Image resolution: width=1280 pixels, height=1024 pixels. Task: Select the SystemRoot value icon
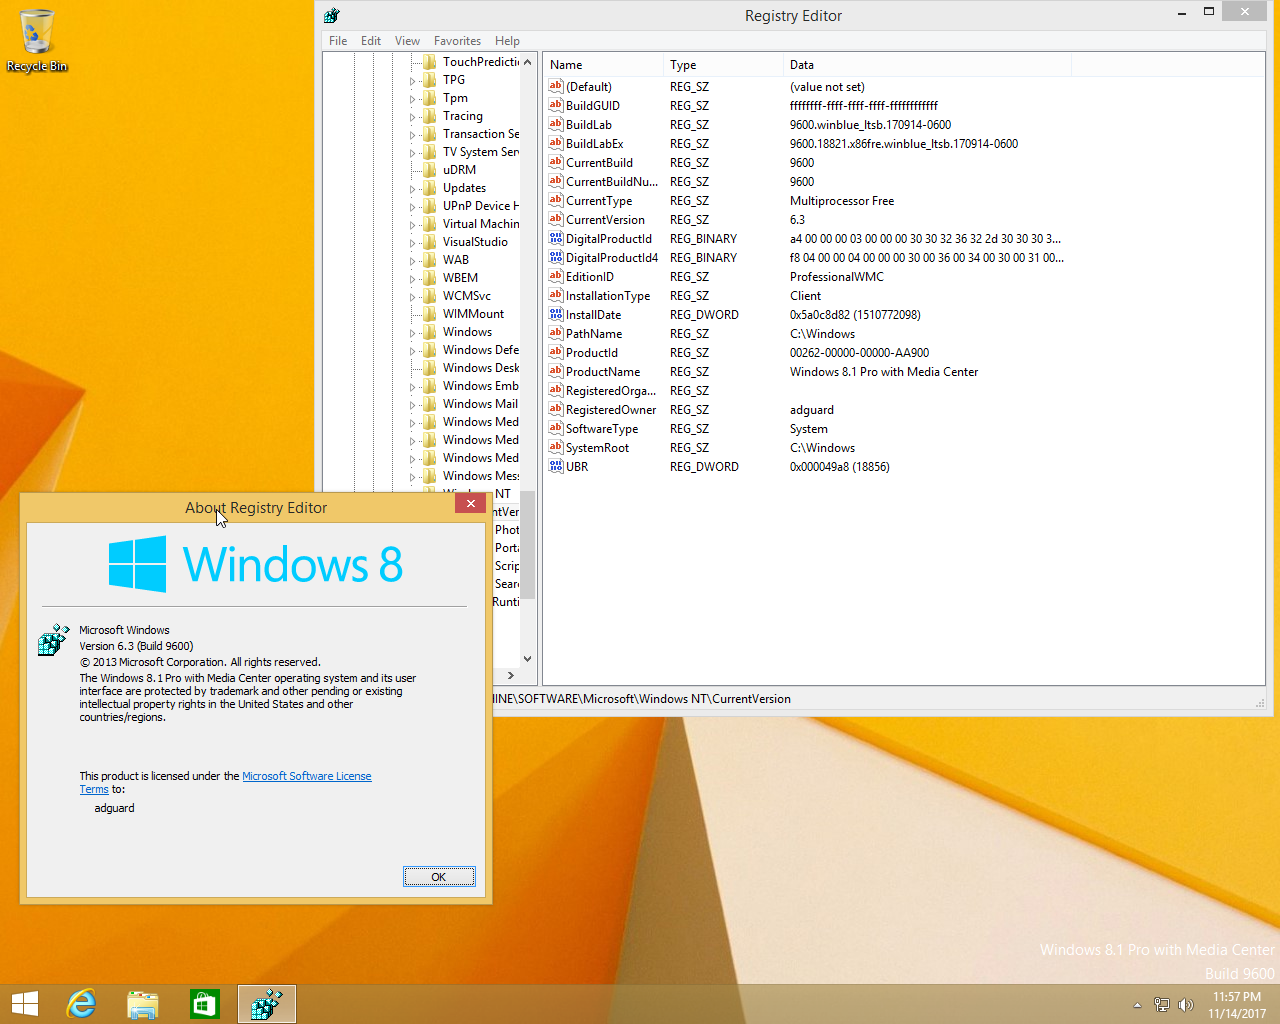click(556, 447)
